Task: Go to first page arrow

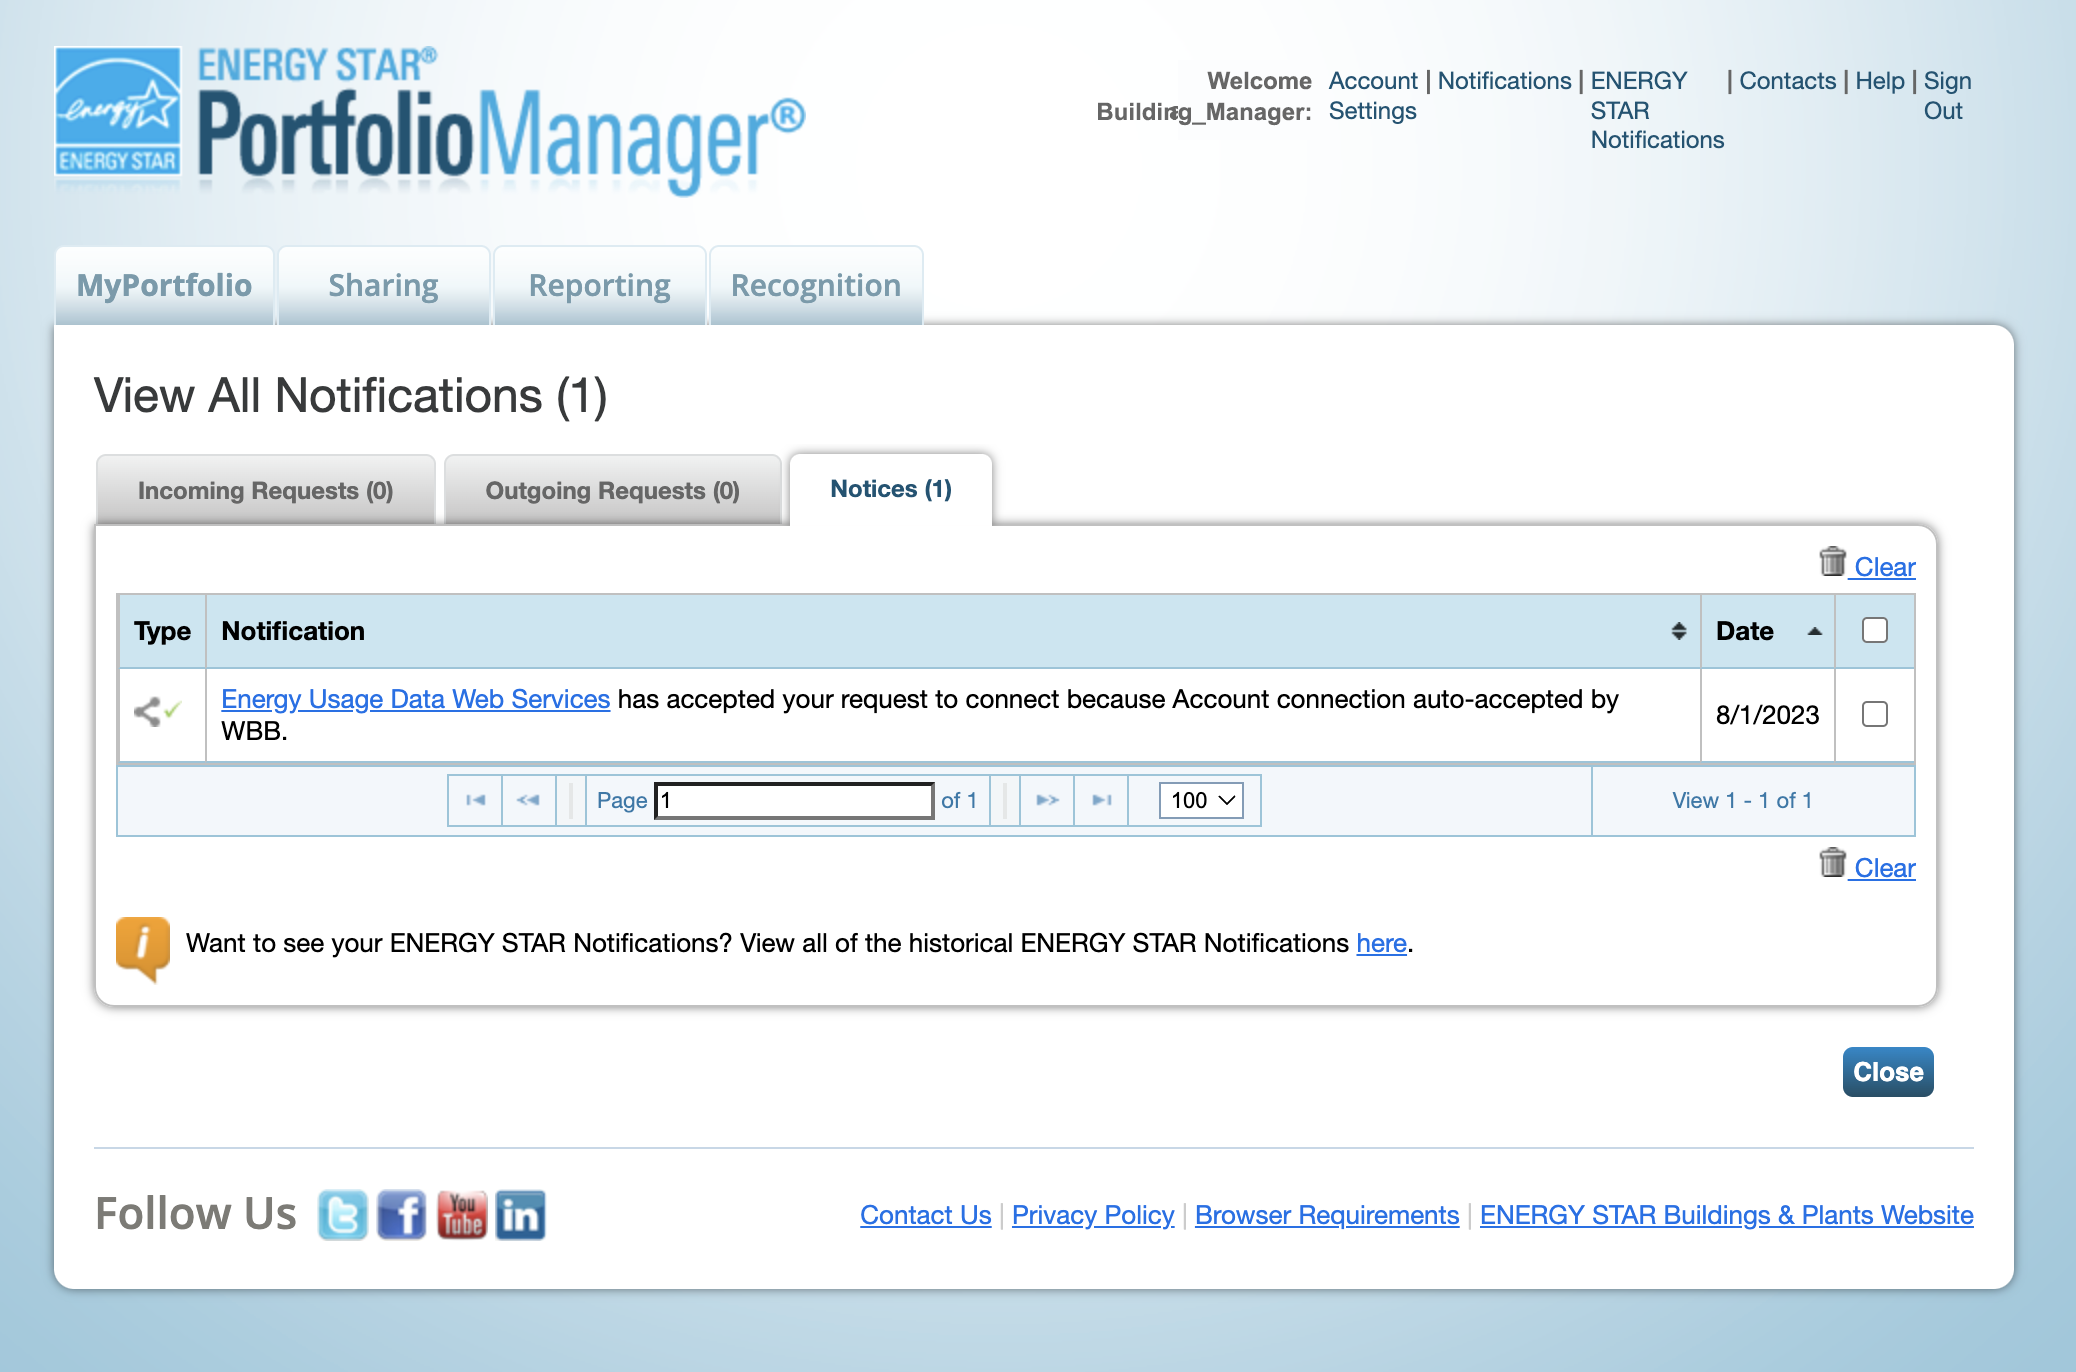Action: pyautogui.click(x=476, y=800)
